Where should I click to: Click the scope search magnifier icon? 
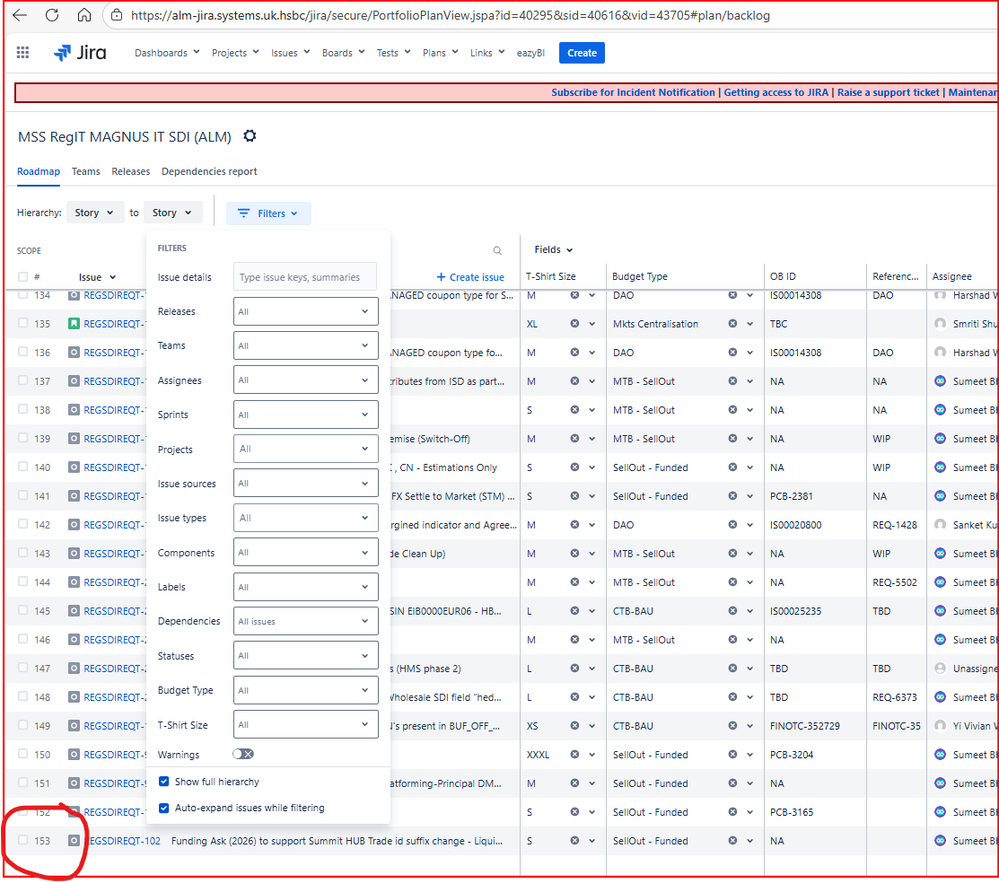click(x=498, y=250)
